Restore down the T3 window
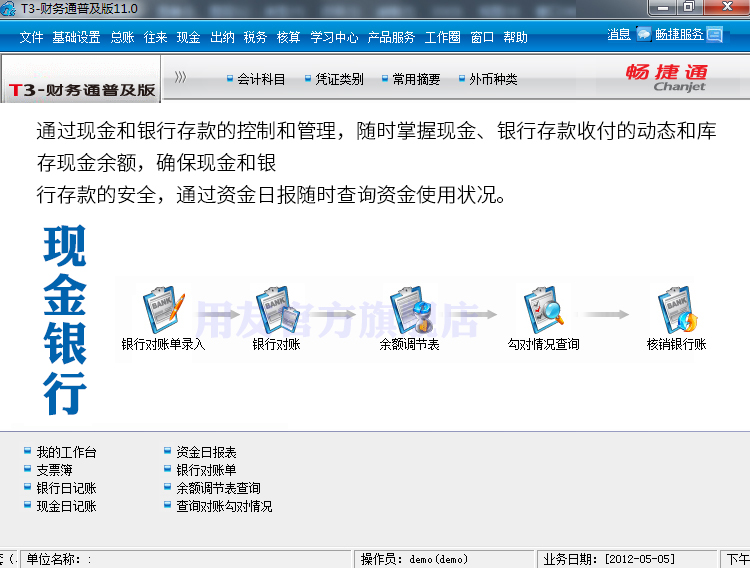The width and height of the screenshot is (750, 568). (x=689, y=7)
